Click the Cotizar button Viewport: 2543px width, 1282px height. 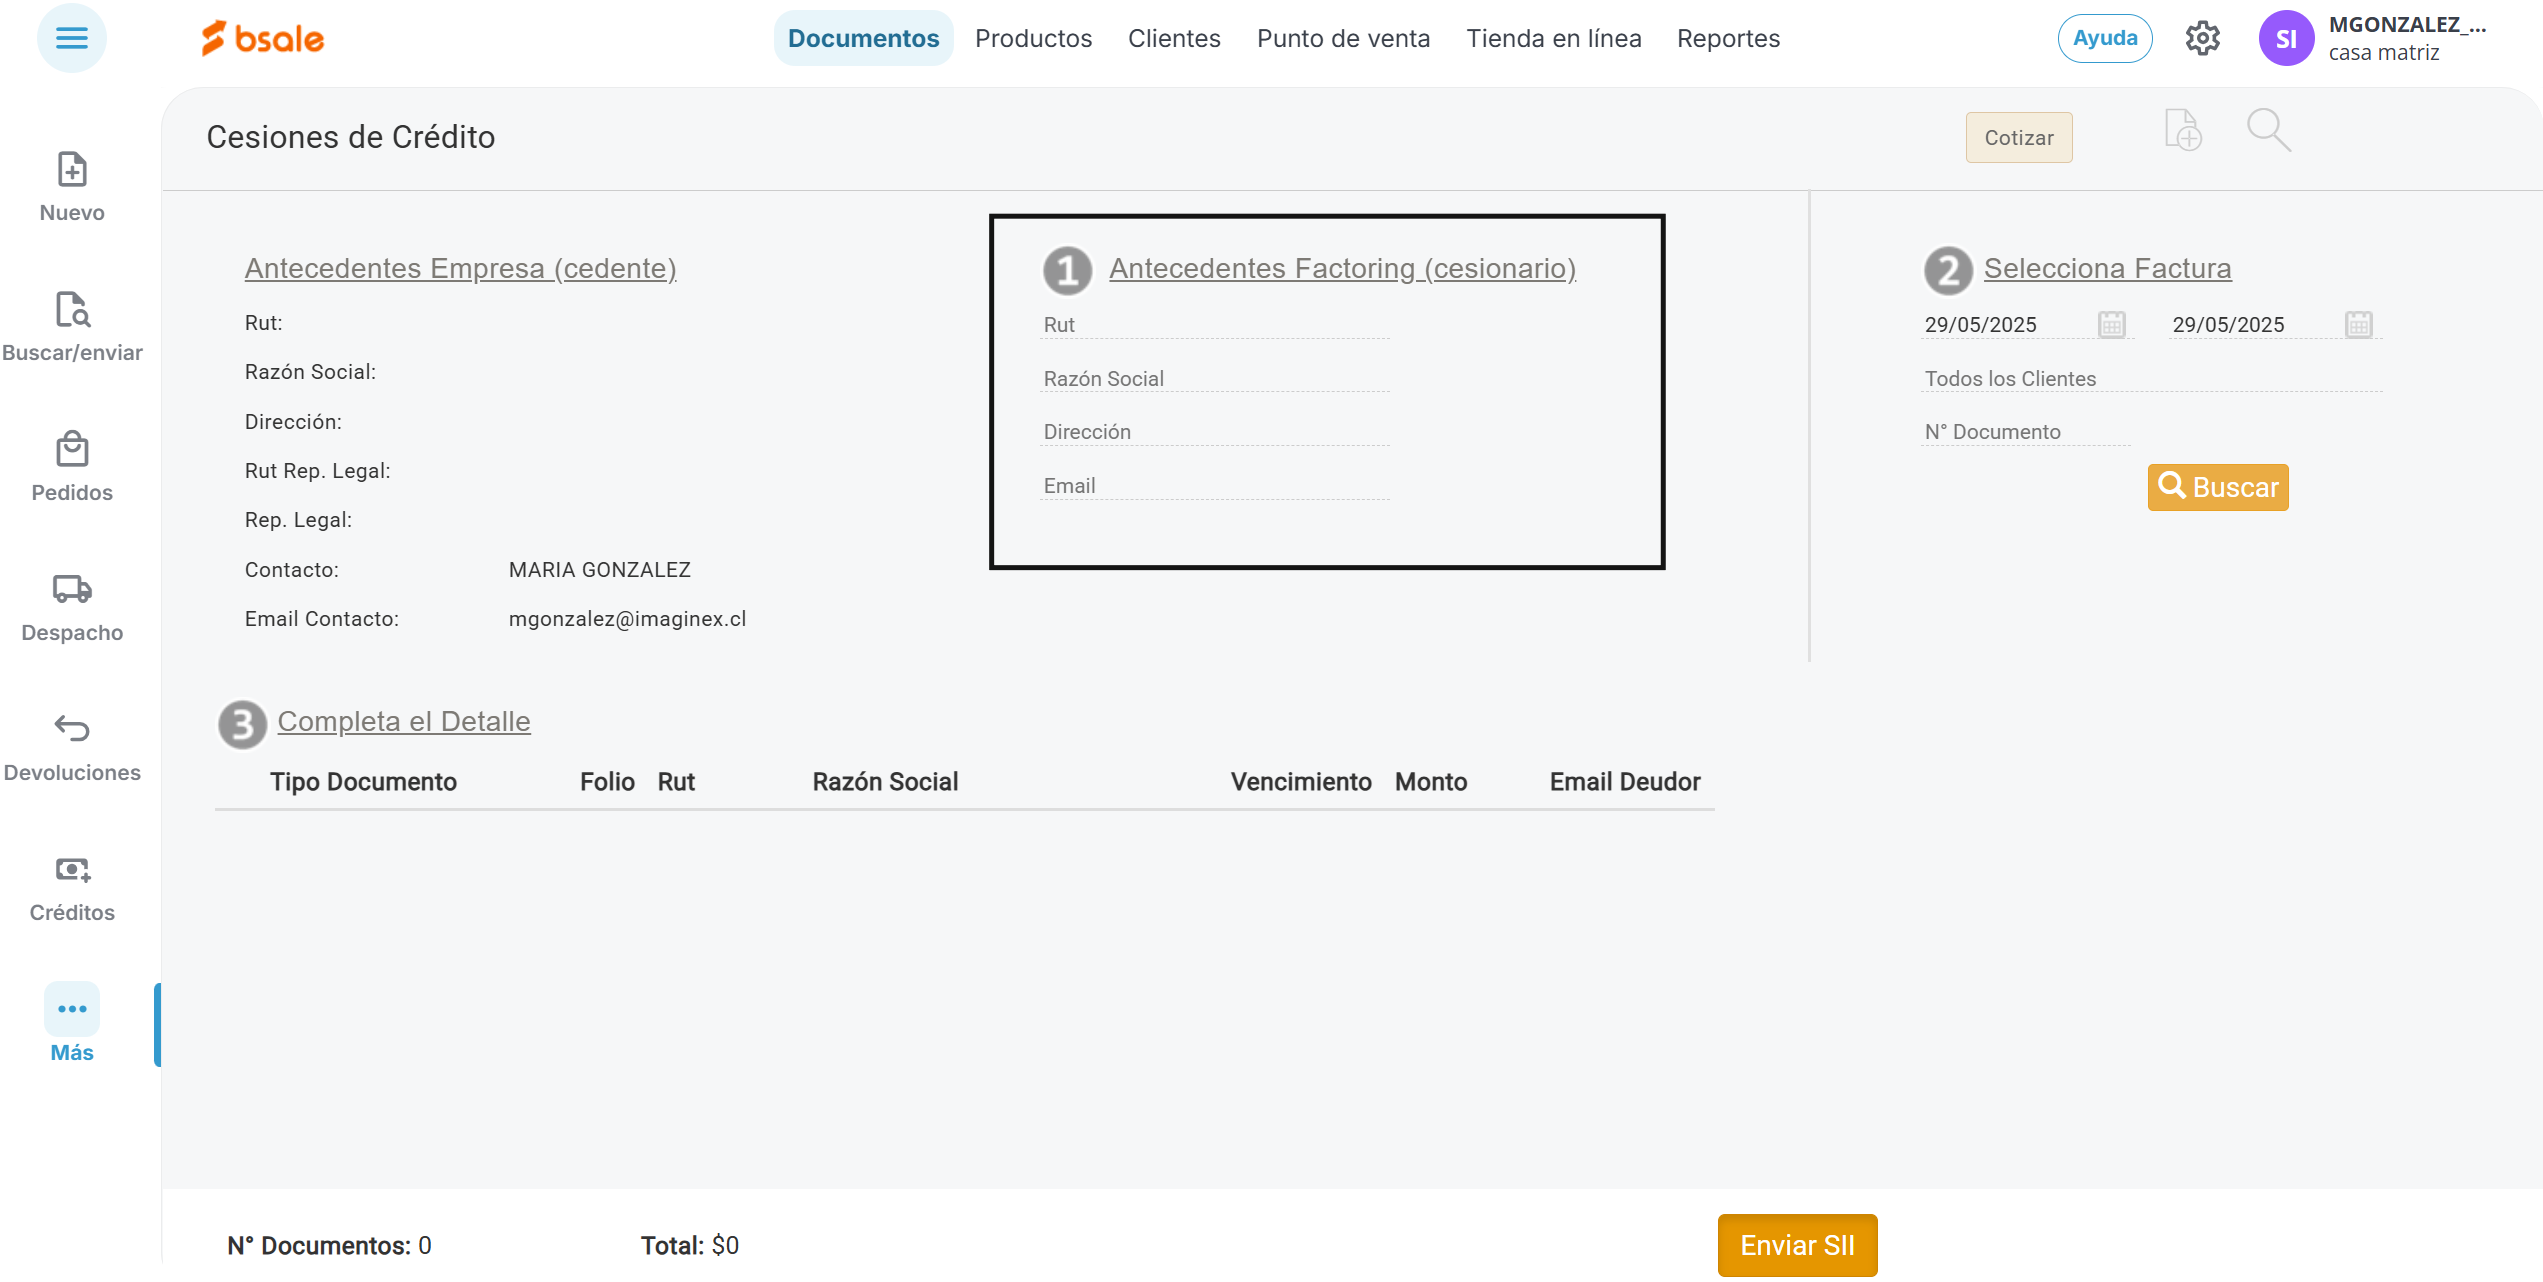pos(2018,138)
